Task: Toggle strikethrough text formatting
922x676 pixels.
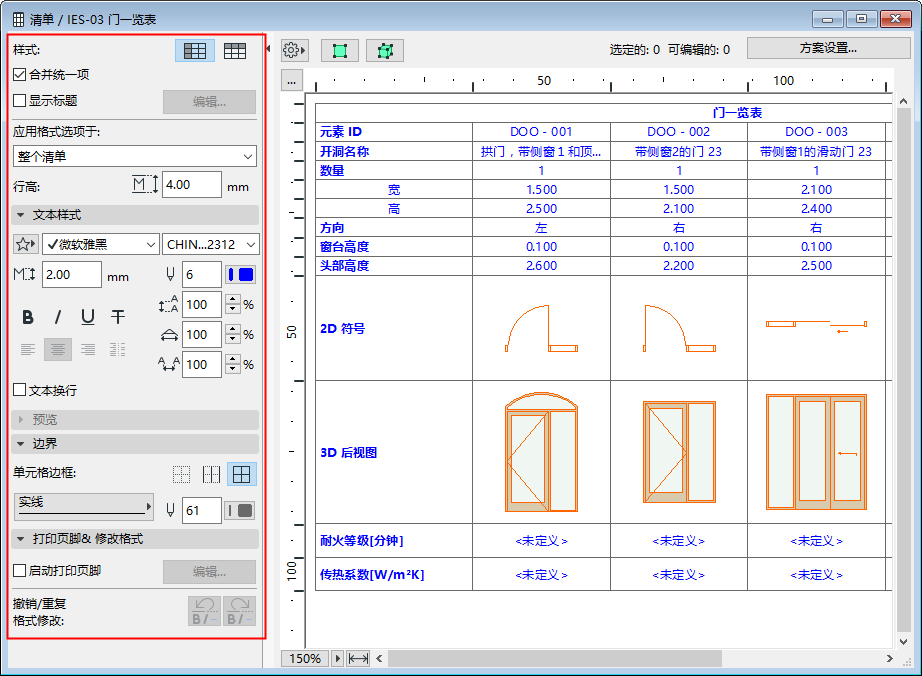Action: click(x=118, y=317)
